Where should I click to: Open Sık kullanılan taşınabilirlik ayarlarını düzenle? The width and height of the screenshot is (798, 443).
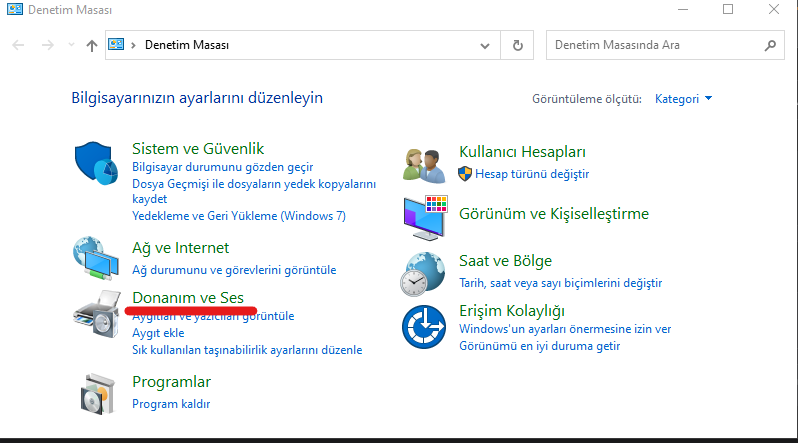pos(247,350)
